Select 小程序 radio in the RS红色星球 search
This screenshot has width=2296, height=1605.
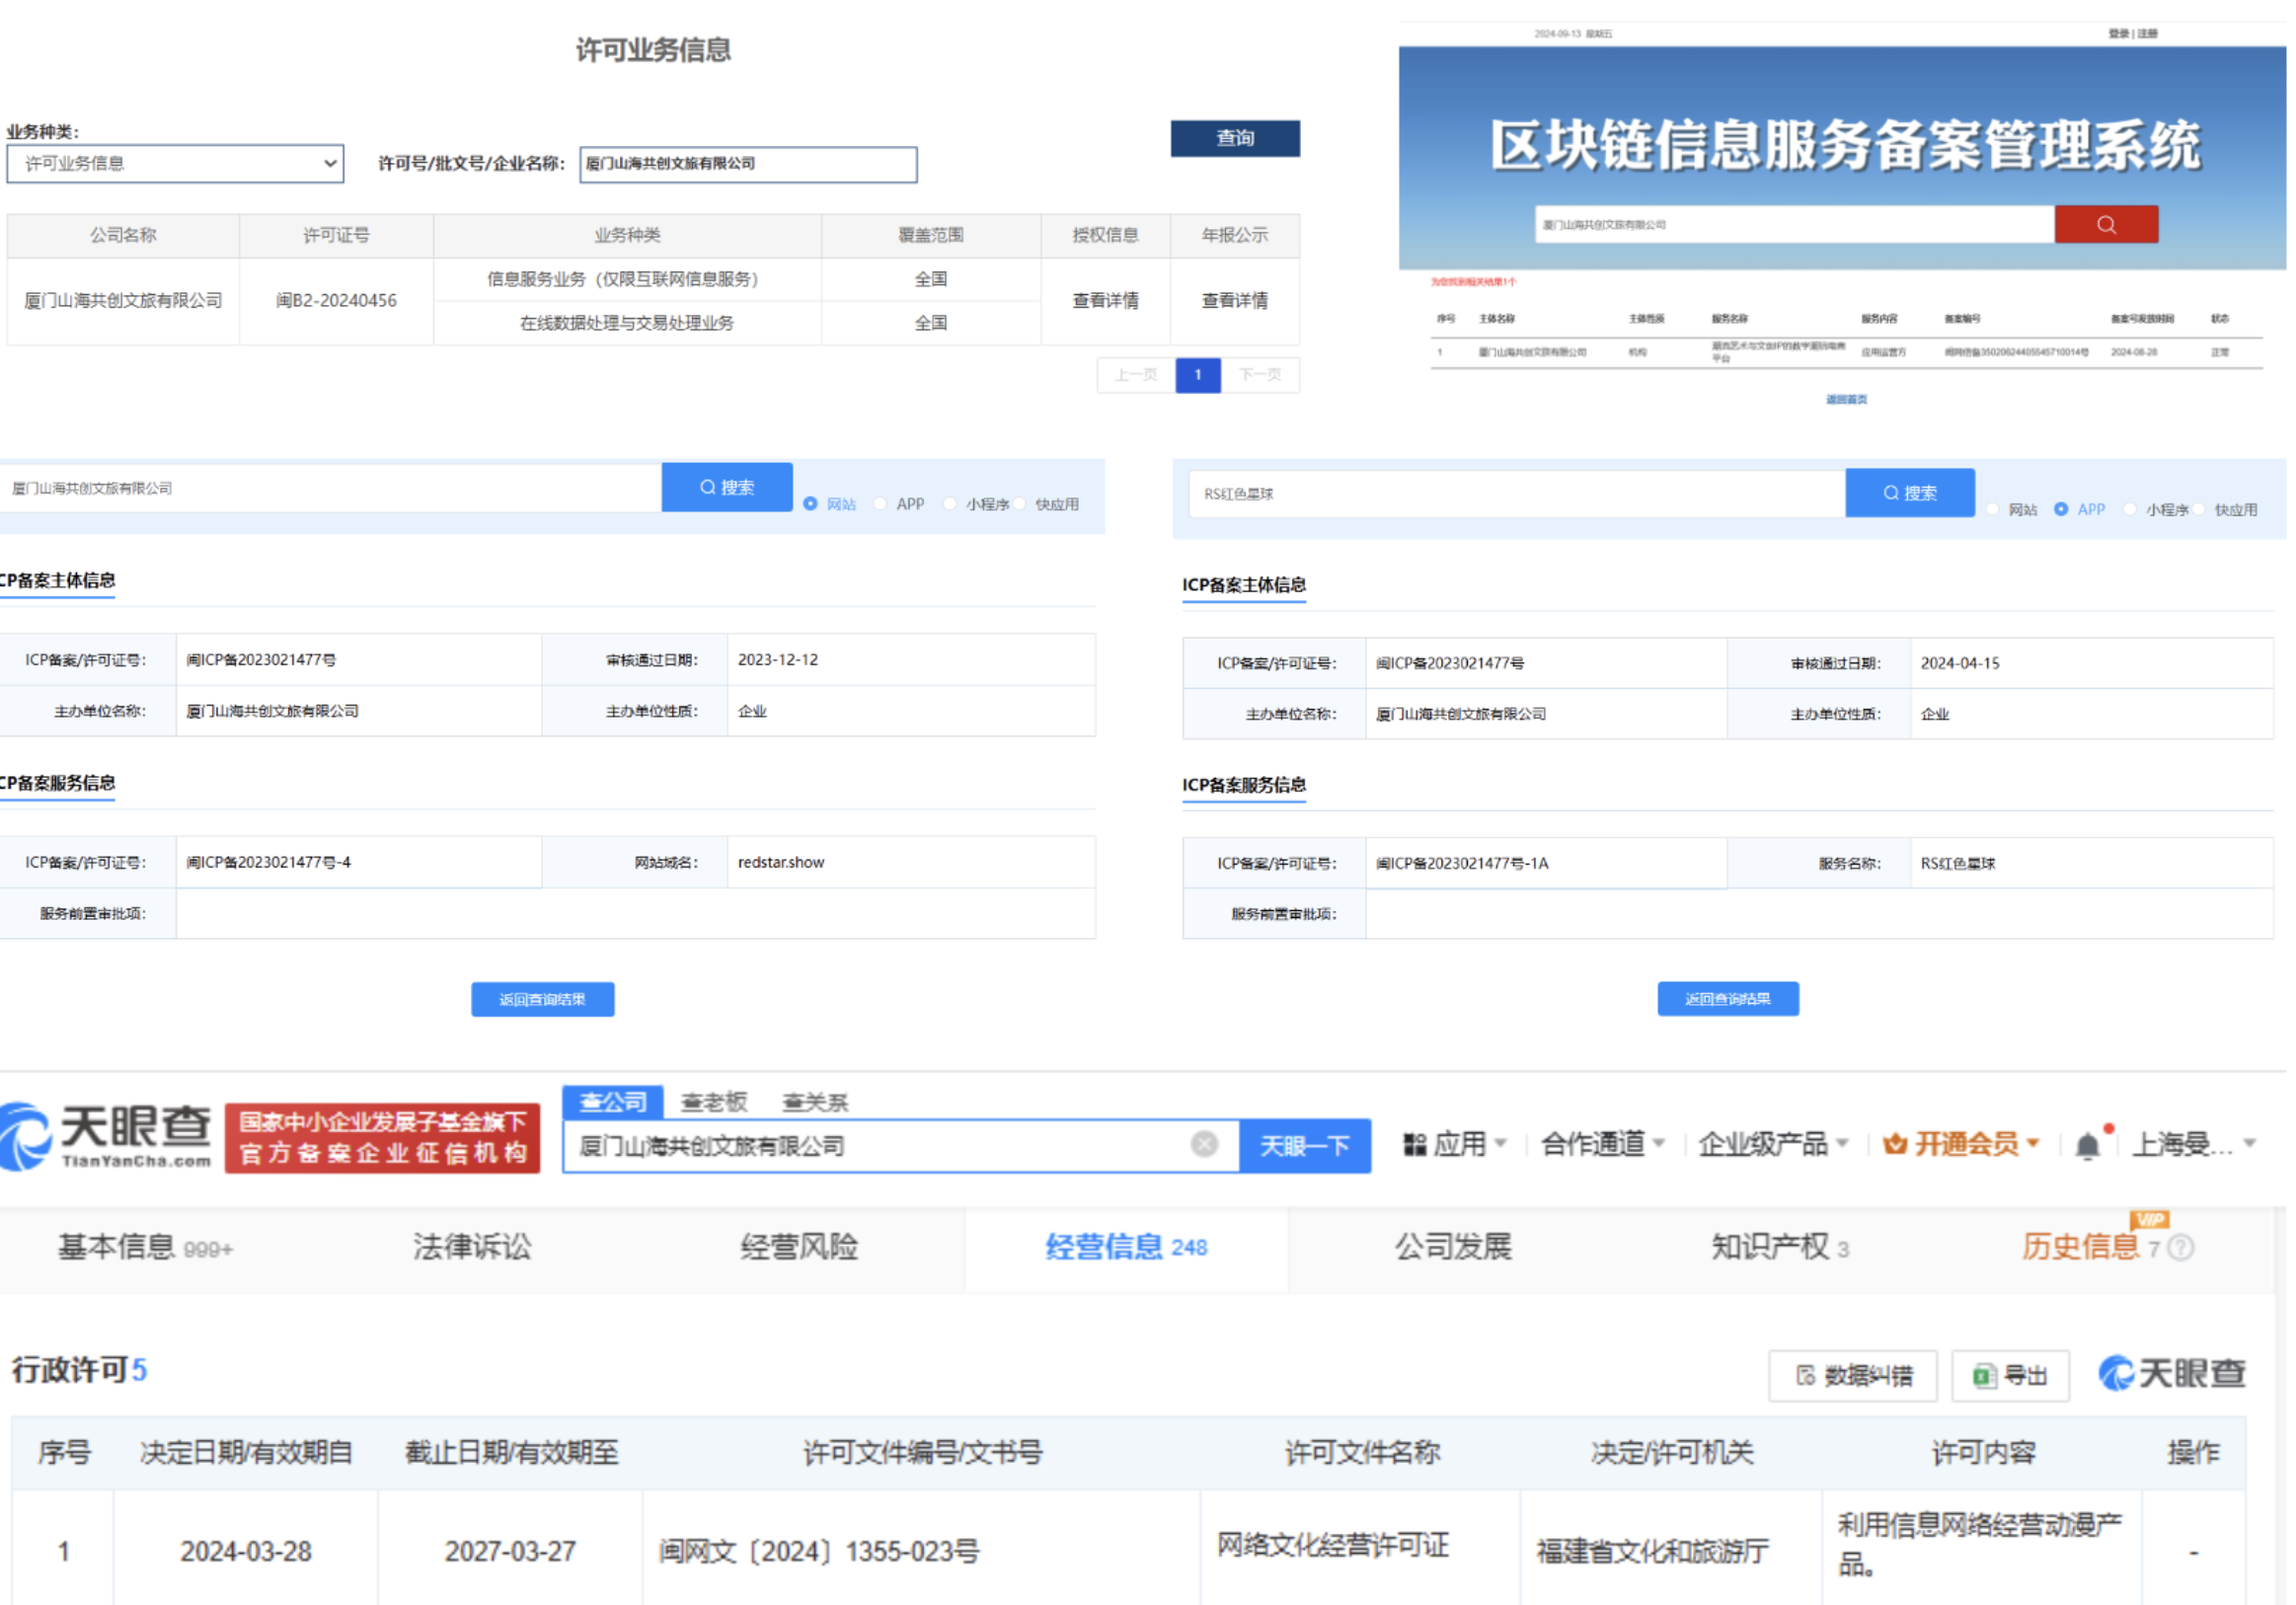point(2130,509)
